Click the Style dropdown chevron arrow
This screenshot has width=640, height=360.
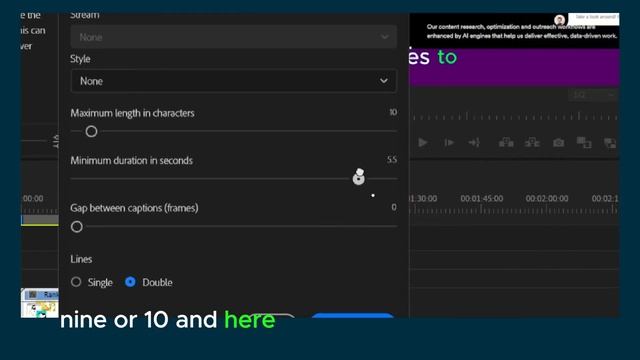pyautogui.click(x=384, y=81)
